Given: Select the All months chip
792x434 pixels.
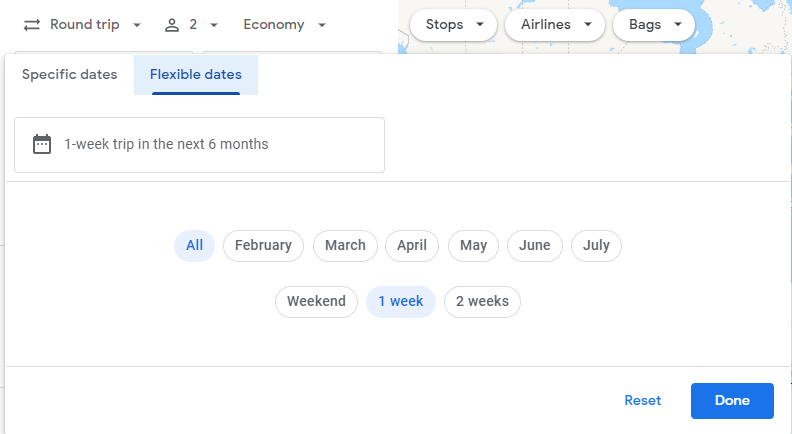Looking at the screenshot, I should tap(194, 246).
